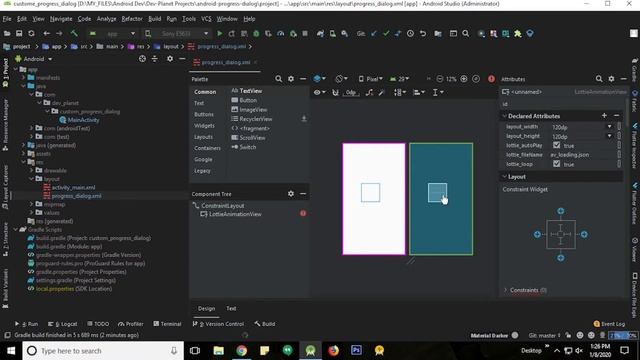Toggle the lottie_autoPlay checkbox

556,145
